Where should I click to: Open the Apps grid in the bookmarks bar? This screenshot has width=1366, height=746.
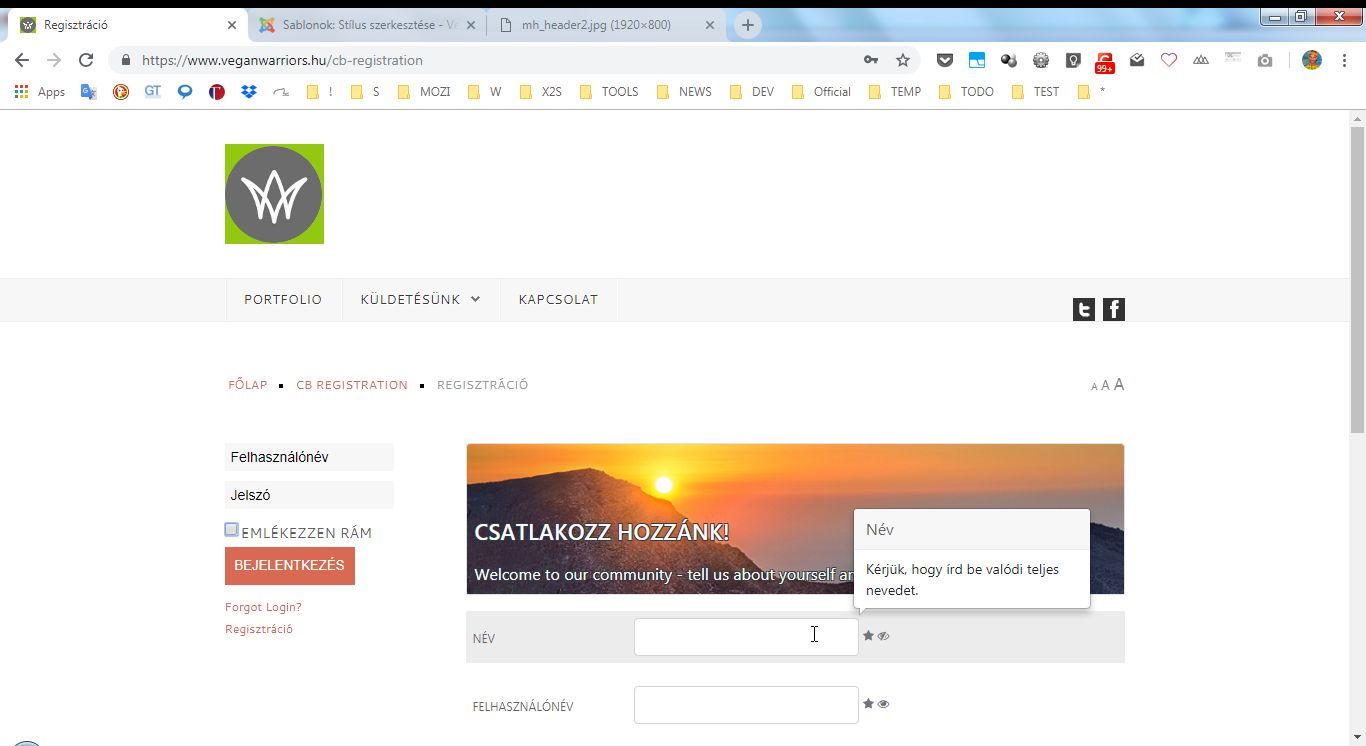point(40,91)
